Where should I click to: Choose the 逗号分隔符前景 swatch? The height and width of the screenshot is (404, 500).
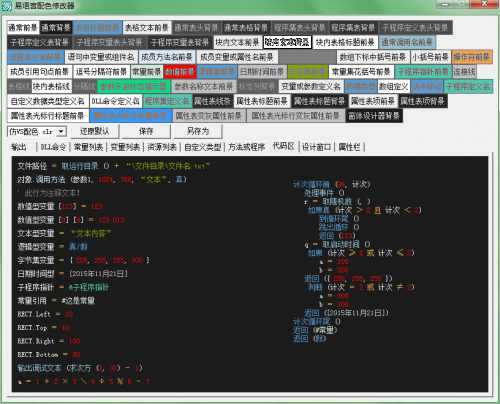point(101,72)
